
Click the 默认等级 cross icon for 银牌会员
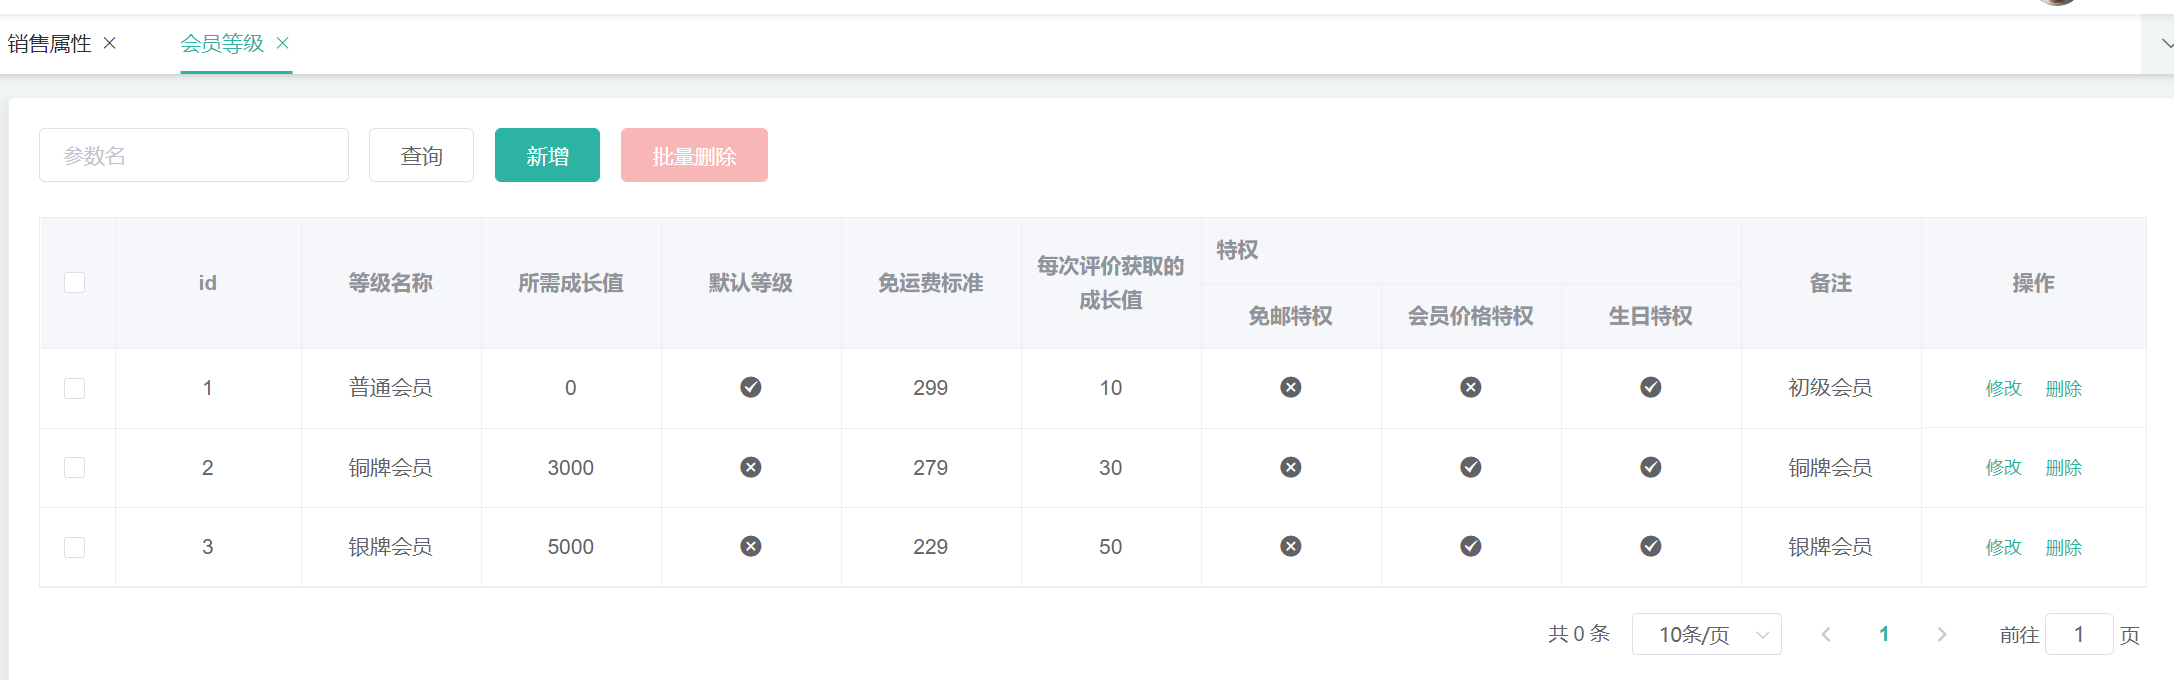(x=751, y=546)
